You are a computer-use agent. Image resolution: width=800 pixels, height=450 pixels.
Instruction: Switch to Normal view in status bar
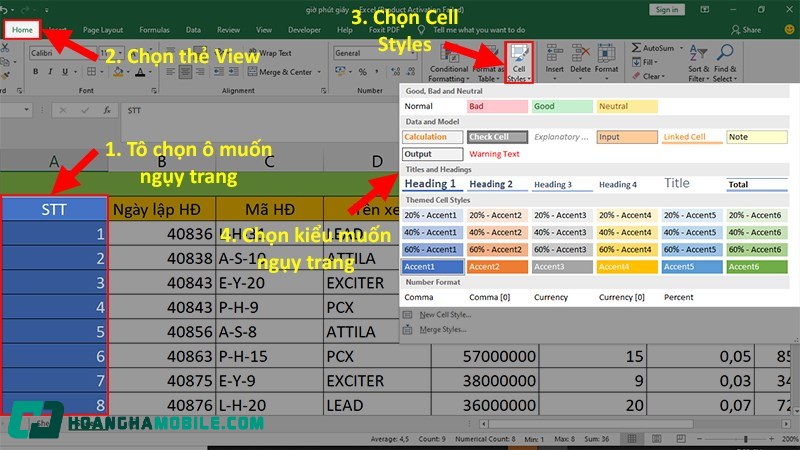click(x=632, y=439)
